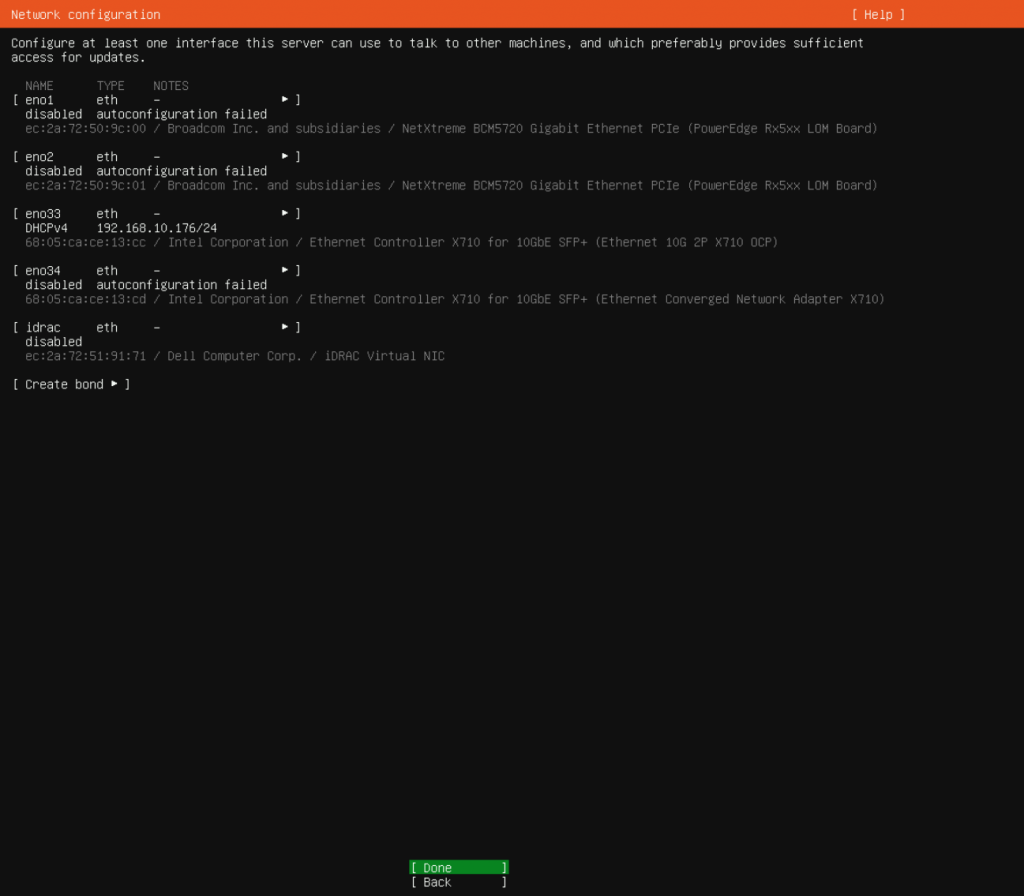Select the eno33 interface name
The image size is (1024, 896).
(x=43, y=214)
